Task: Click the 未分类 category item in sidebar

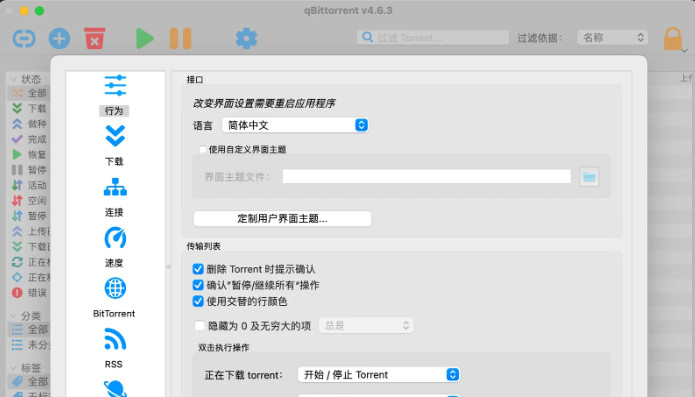Action: [x=29, y=345]
